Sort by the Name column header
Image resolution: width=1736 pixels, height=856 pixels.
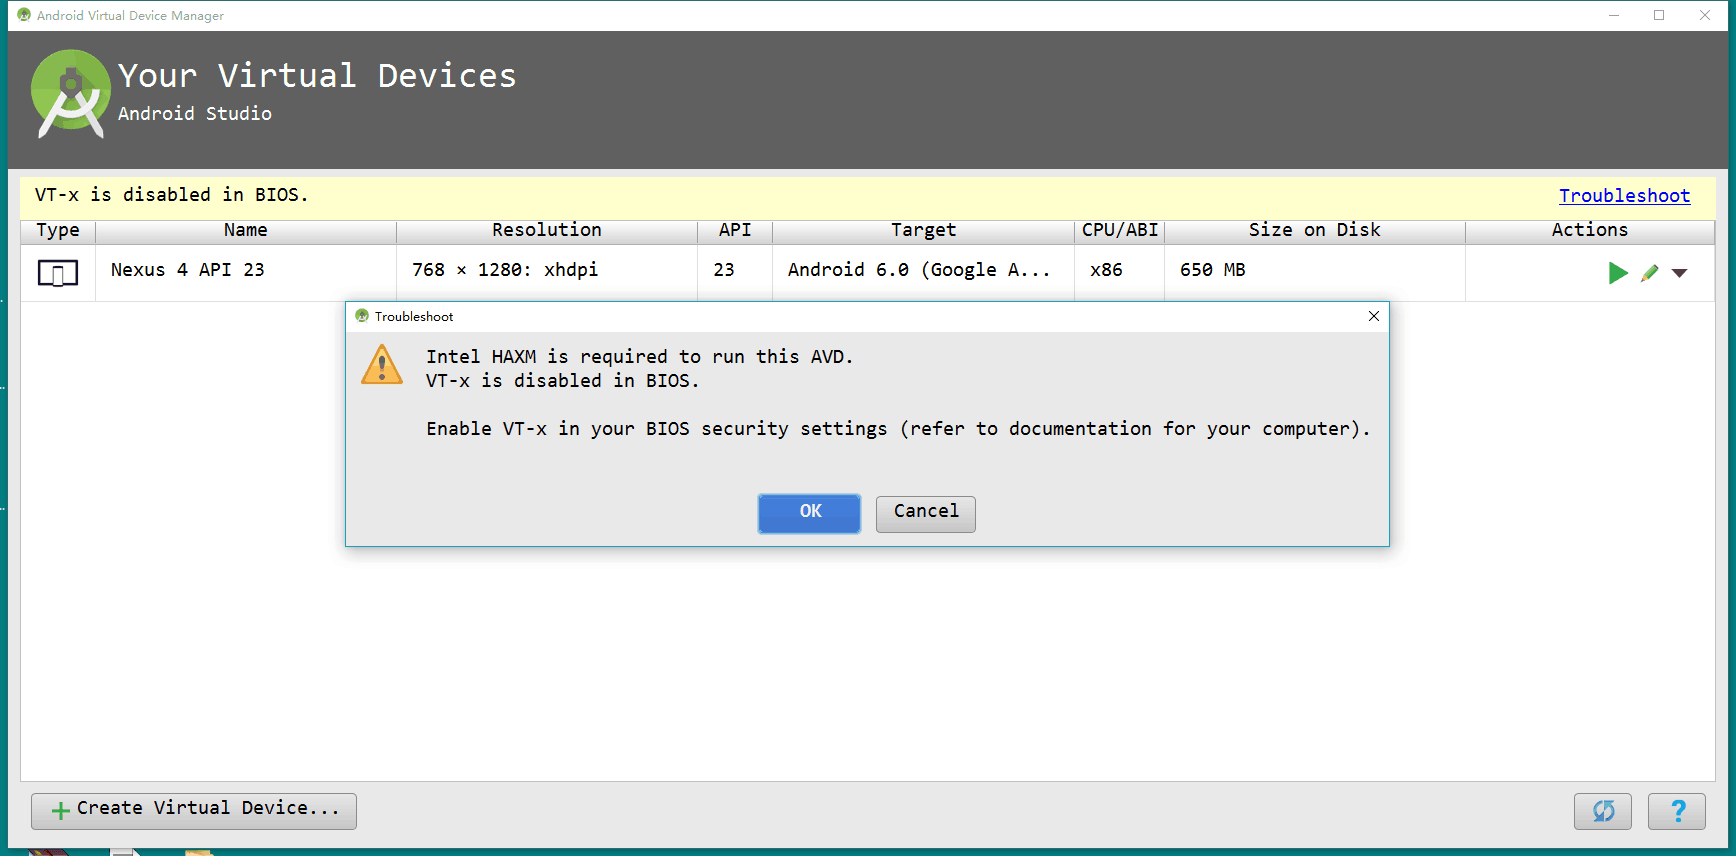246,231
